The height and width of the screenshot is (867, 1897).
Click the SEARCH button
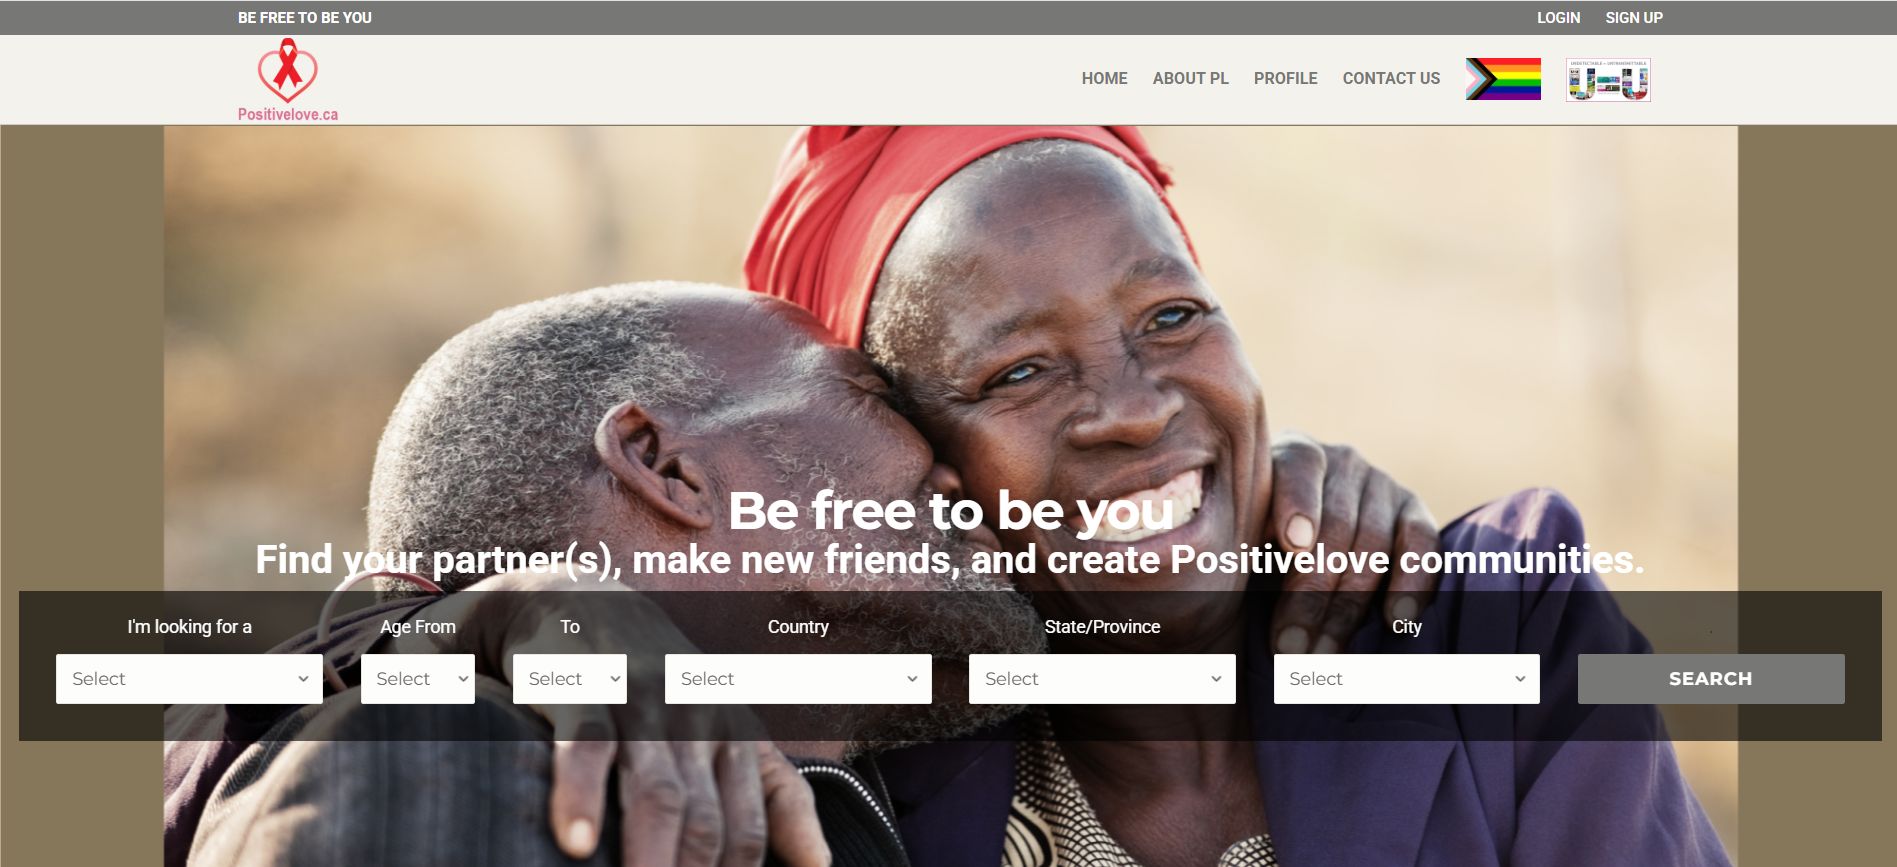pyautogui.click(x=1711, y=679)
